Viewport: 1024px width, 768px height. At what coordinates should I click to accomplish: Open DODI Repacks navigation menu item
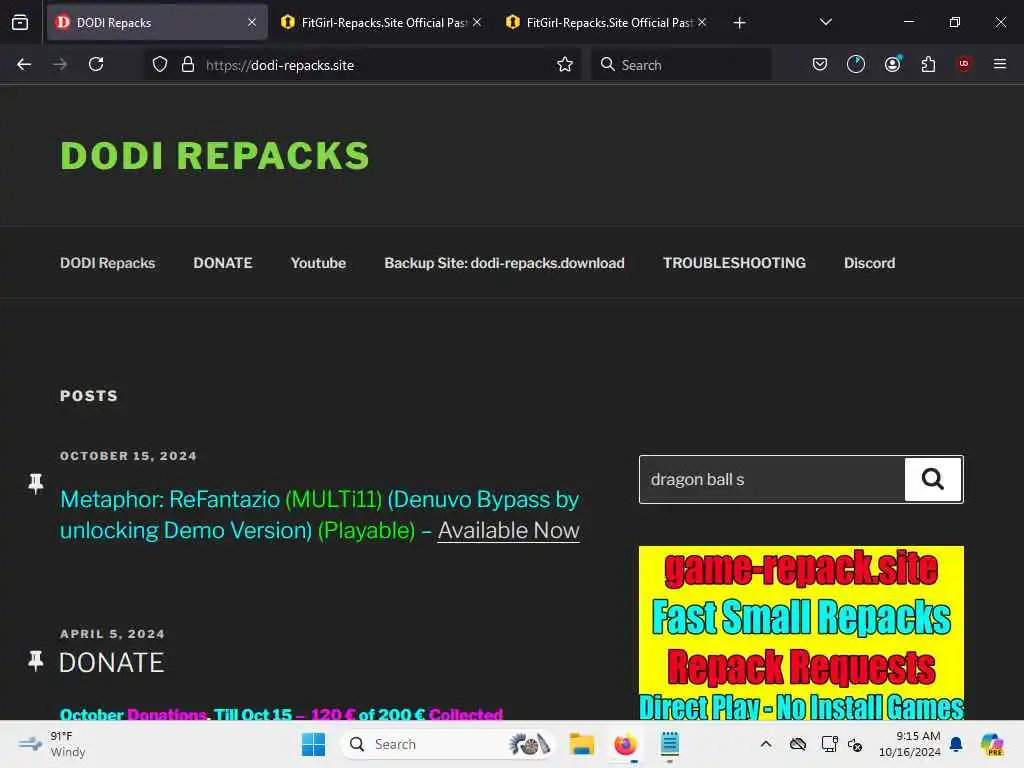pyautogui.click(x=108, y=263)
